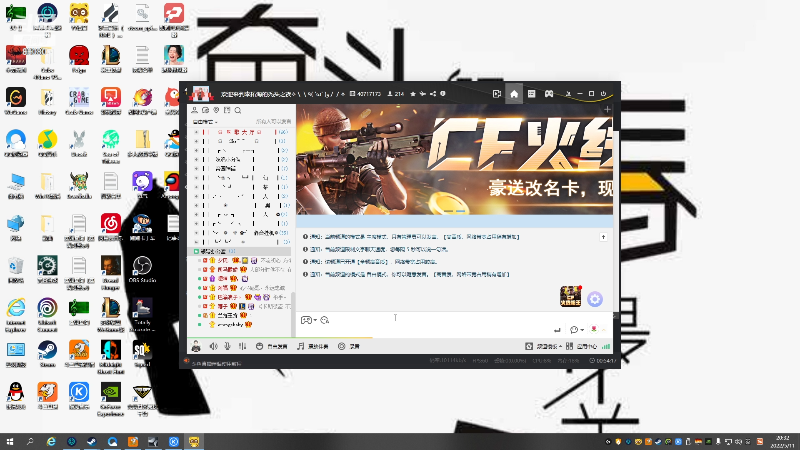The width and height of the screenshot is (800, 450).
Task: Click the music note accompaniment button
Action: (x=313, y=346)
